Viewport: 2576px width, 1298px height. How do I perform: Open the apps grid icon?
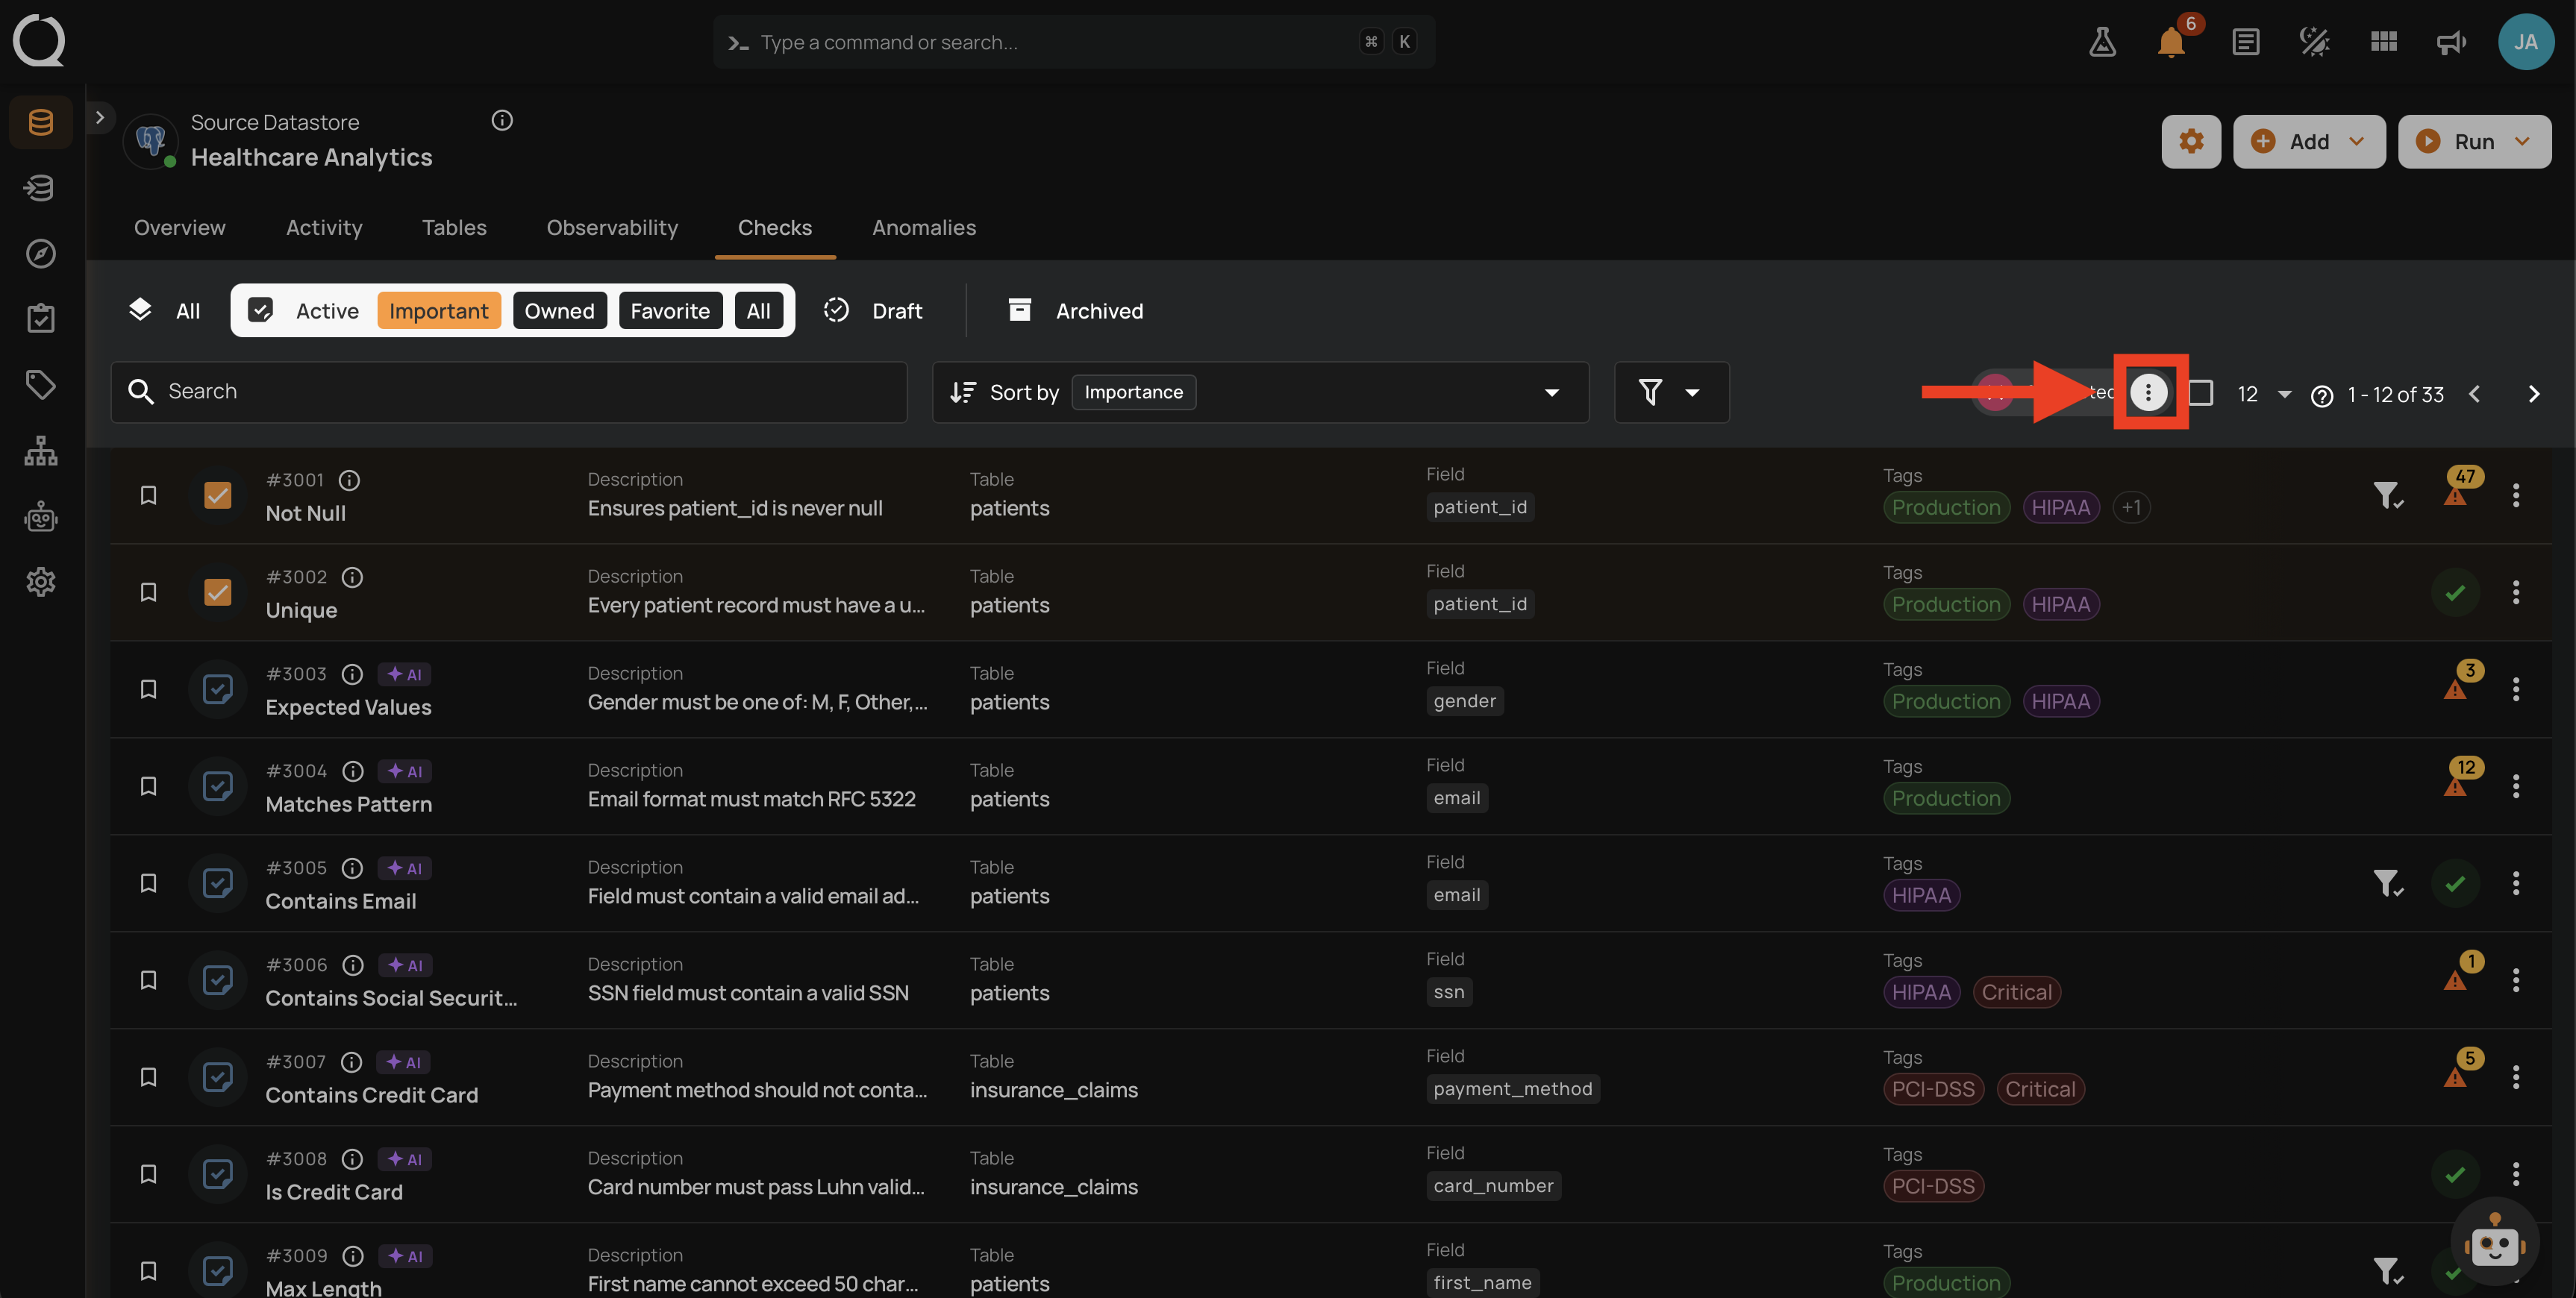[2384, 42]
